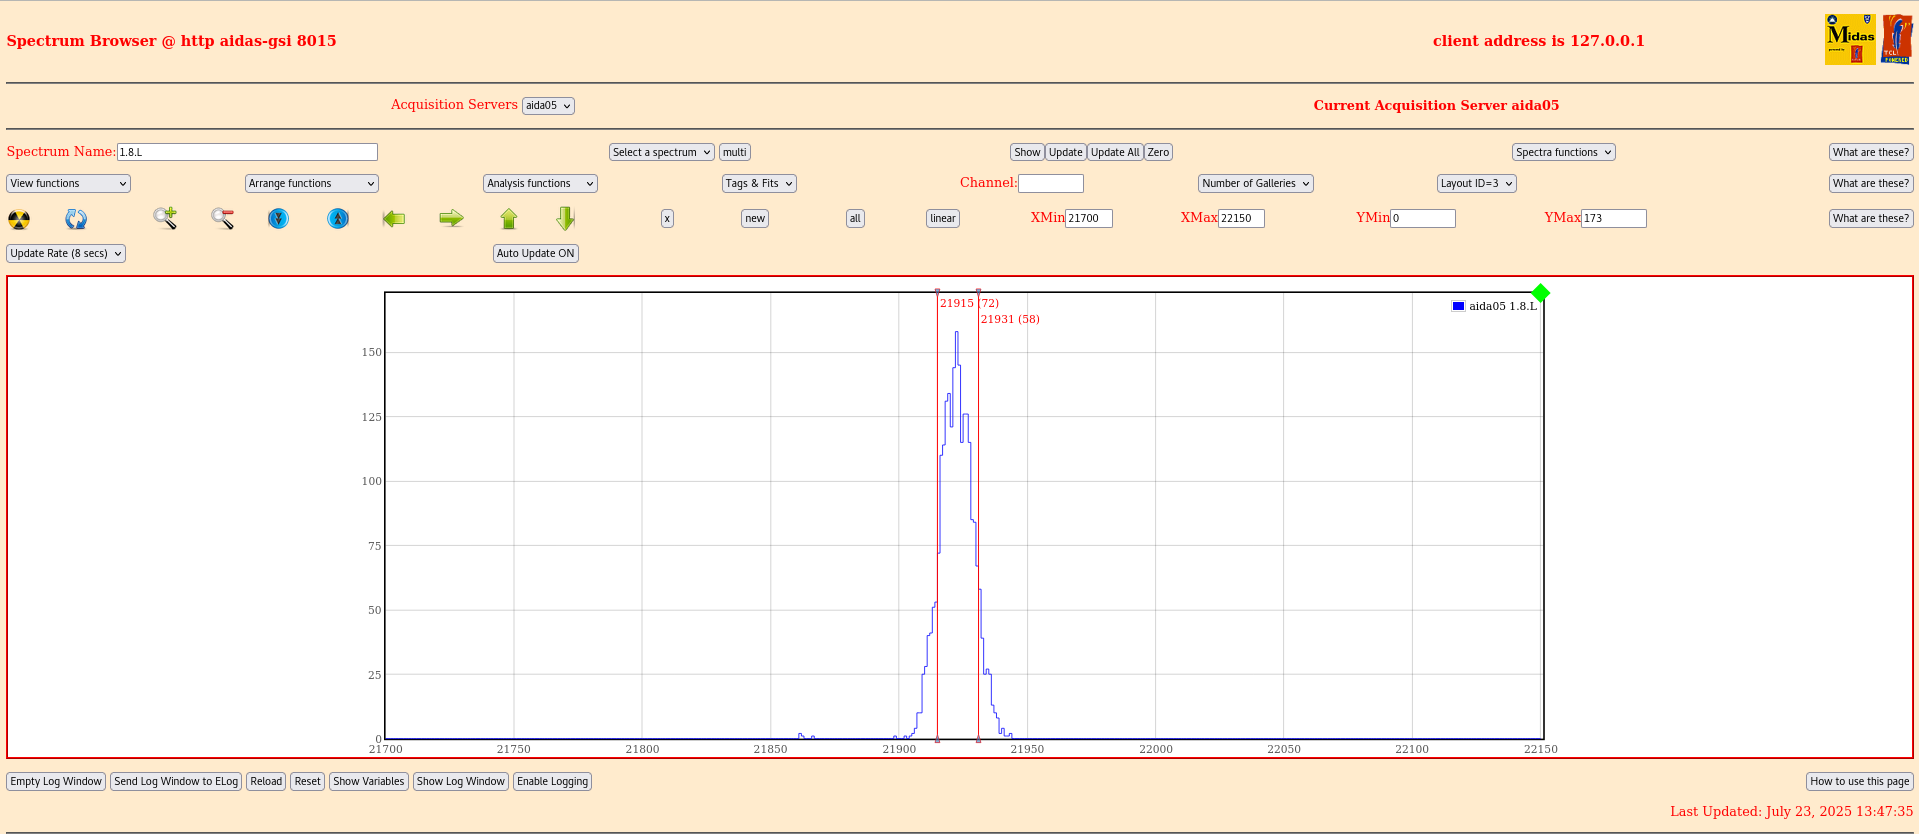Click the green up arrow icon
This screenshot has width=1919, height=834.
[509, 218]
